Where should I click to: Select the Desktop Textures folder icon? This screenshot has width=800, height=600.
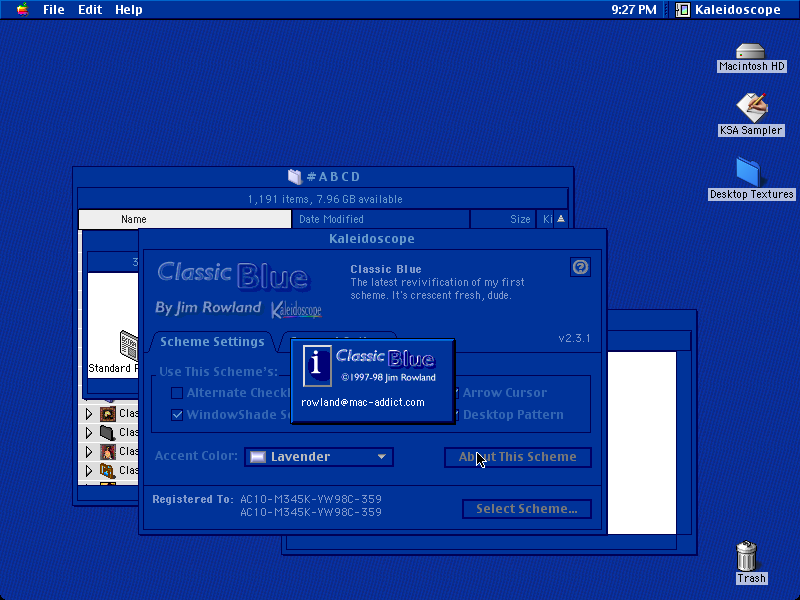point(748,172)
